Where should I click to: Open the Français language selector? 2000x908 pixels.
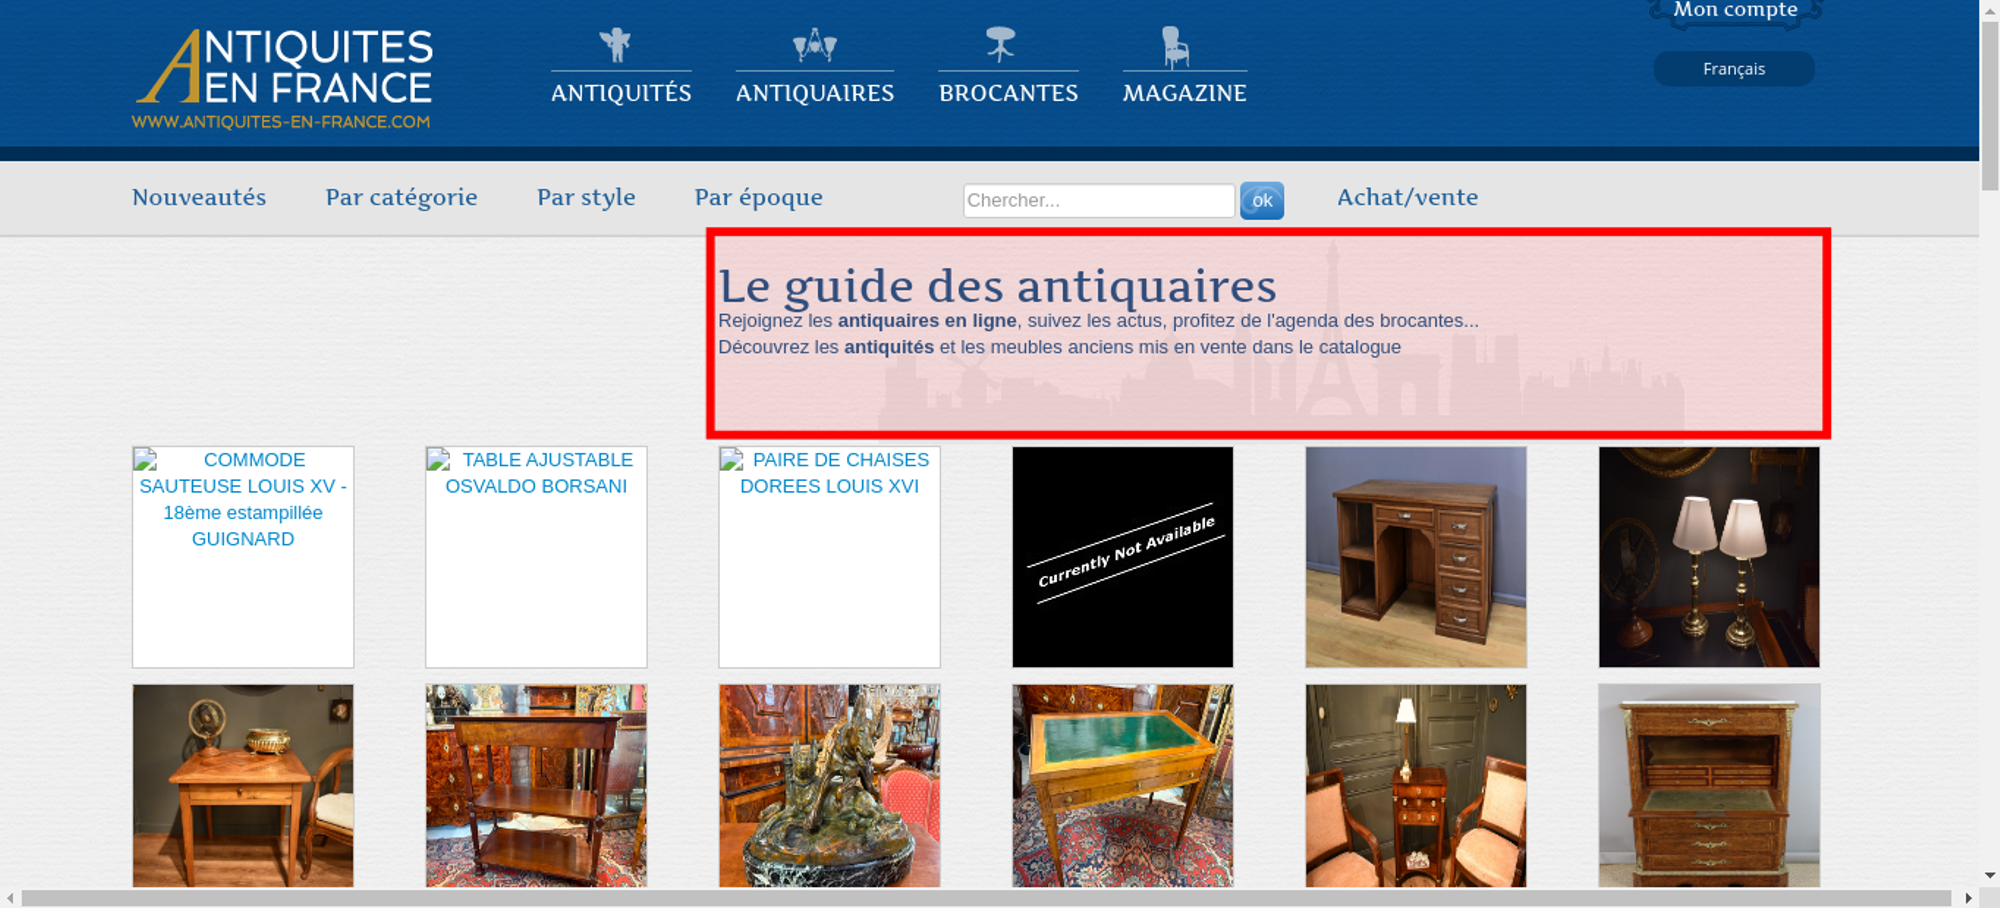point(1734,69)
